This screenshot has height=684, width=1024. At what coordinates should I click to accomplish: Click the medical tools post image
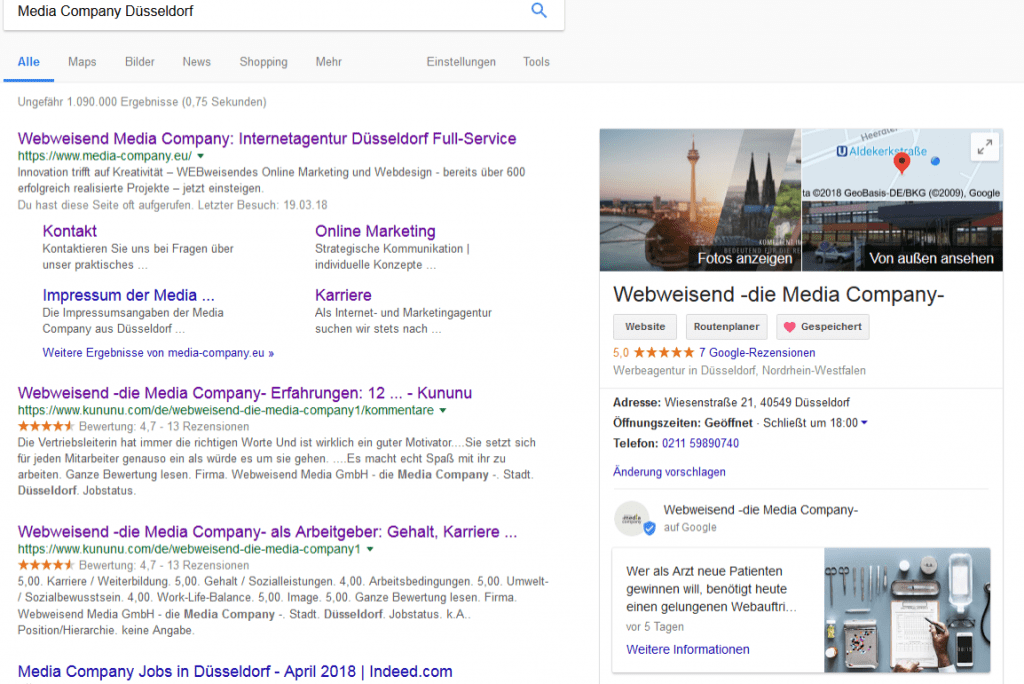coord(907,610)
